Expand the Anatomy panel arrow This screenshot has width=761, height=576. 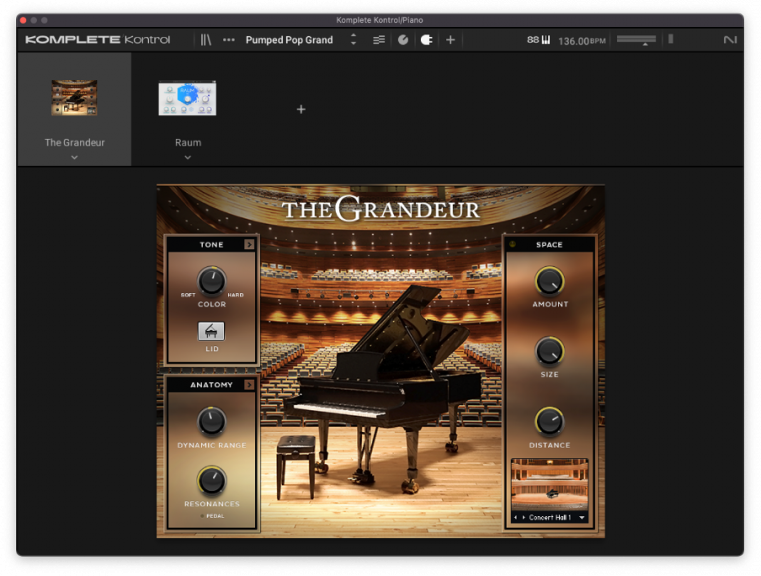(x=249, y=385)
